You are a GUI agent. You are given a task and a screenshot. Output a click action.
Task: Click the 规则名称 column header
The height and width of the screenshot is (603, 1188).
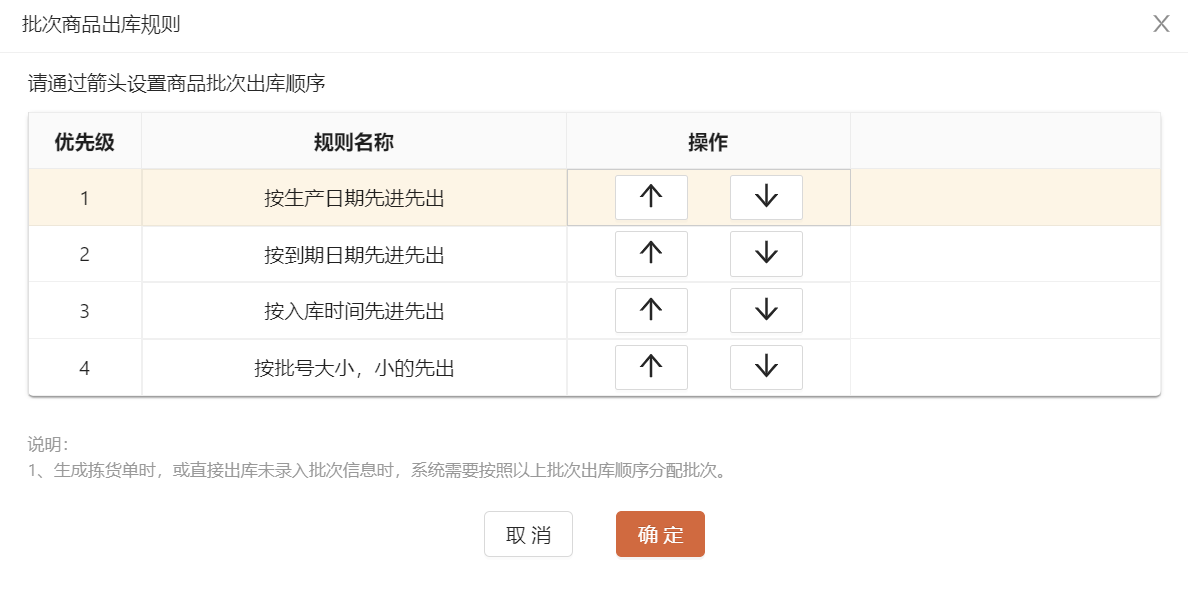click(354, 142)
